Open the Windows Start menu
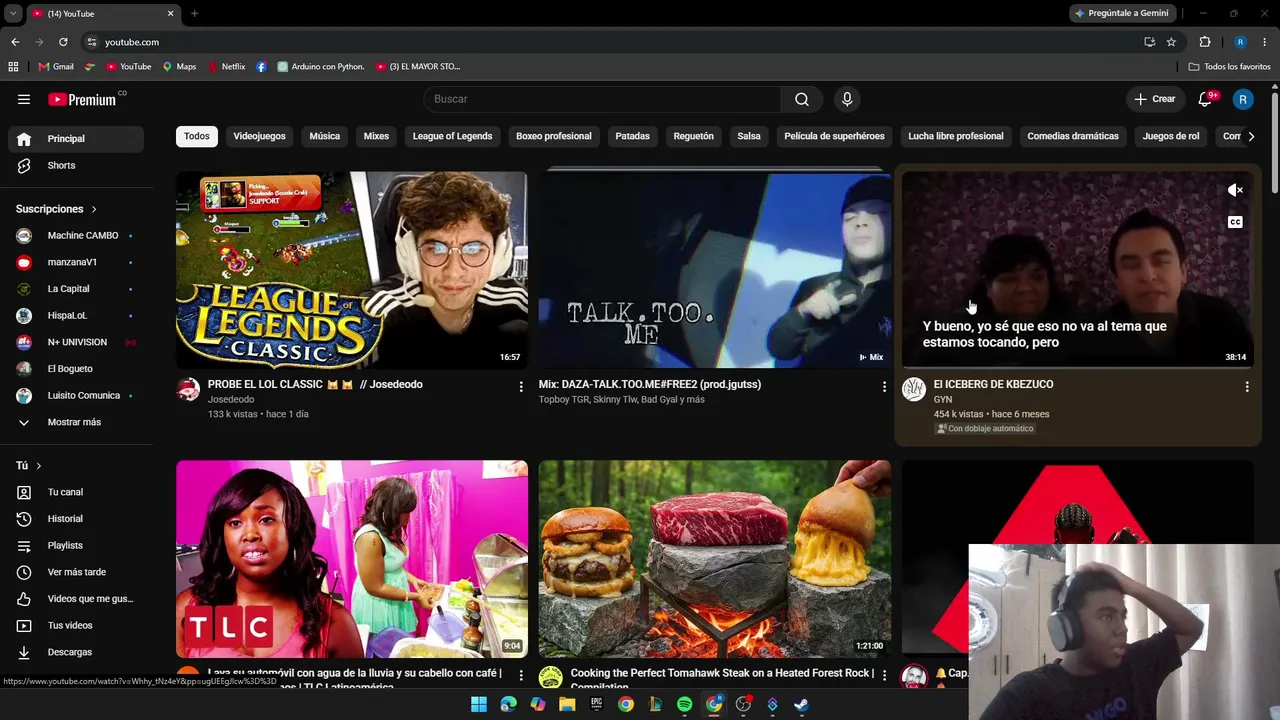This screenshot has width=1280, height=720. pos(479,704)
